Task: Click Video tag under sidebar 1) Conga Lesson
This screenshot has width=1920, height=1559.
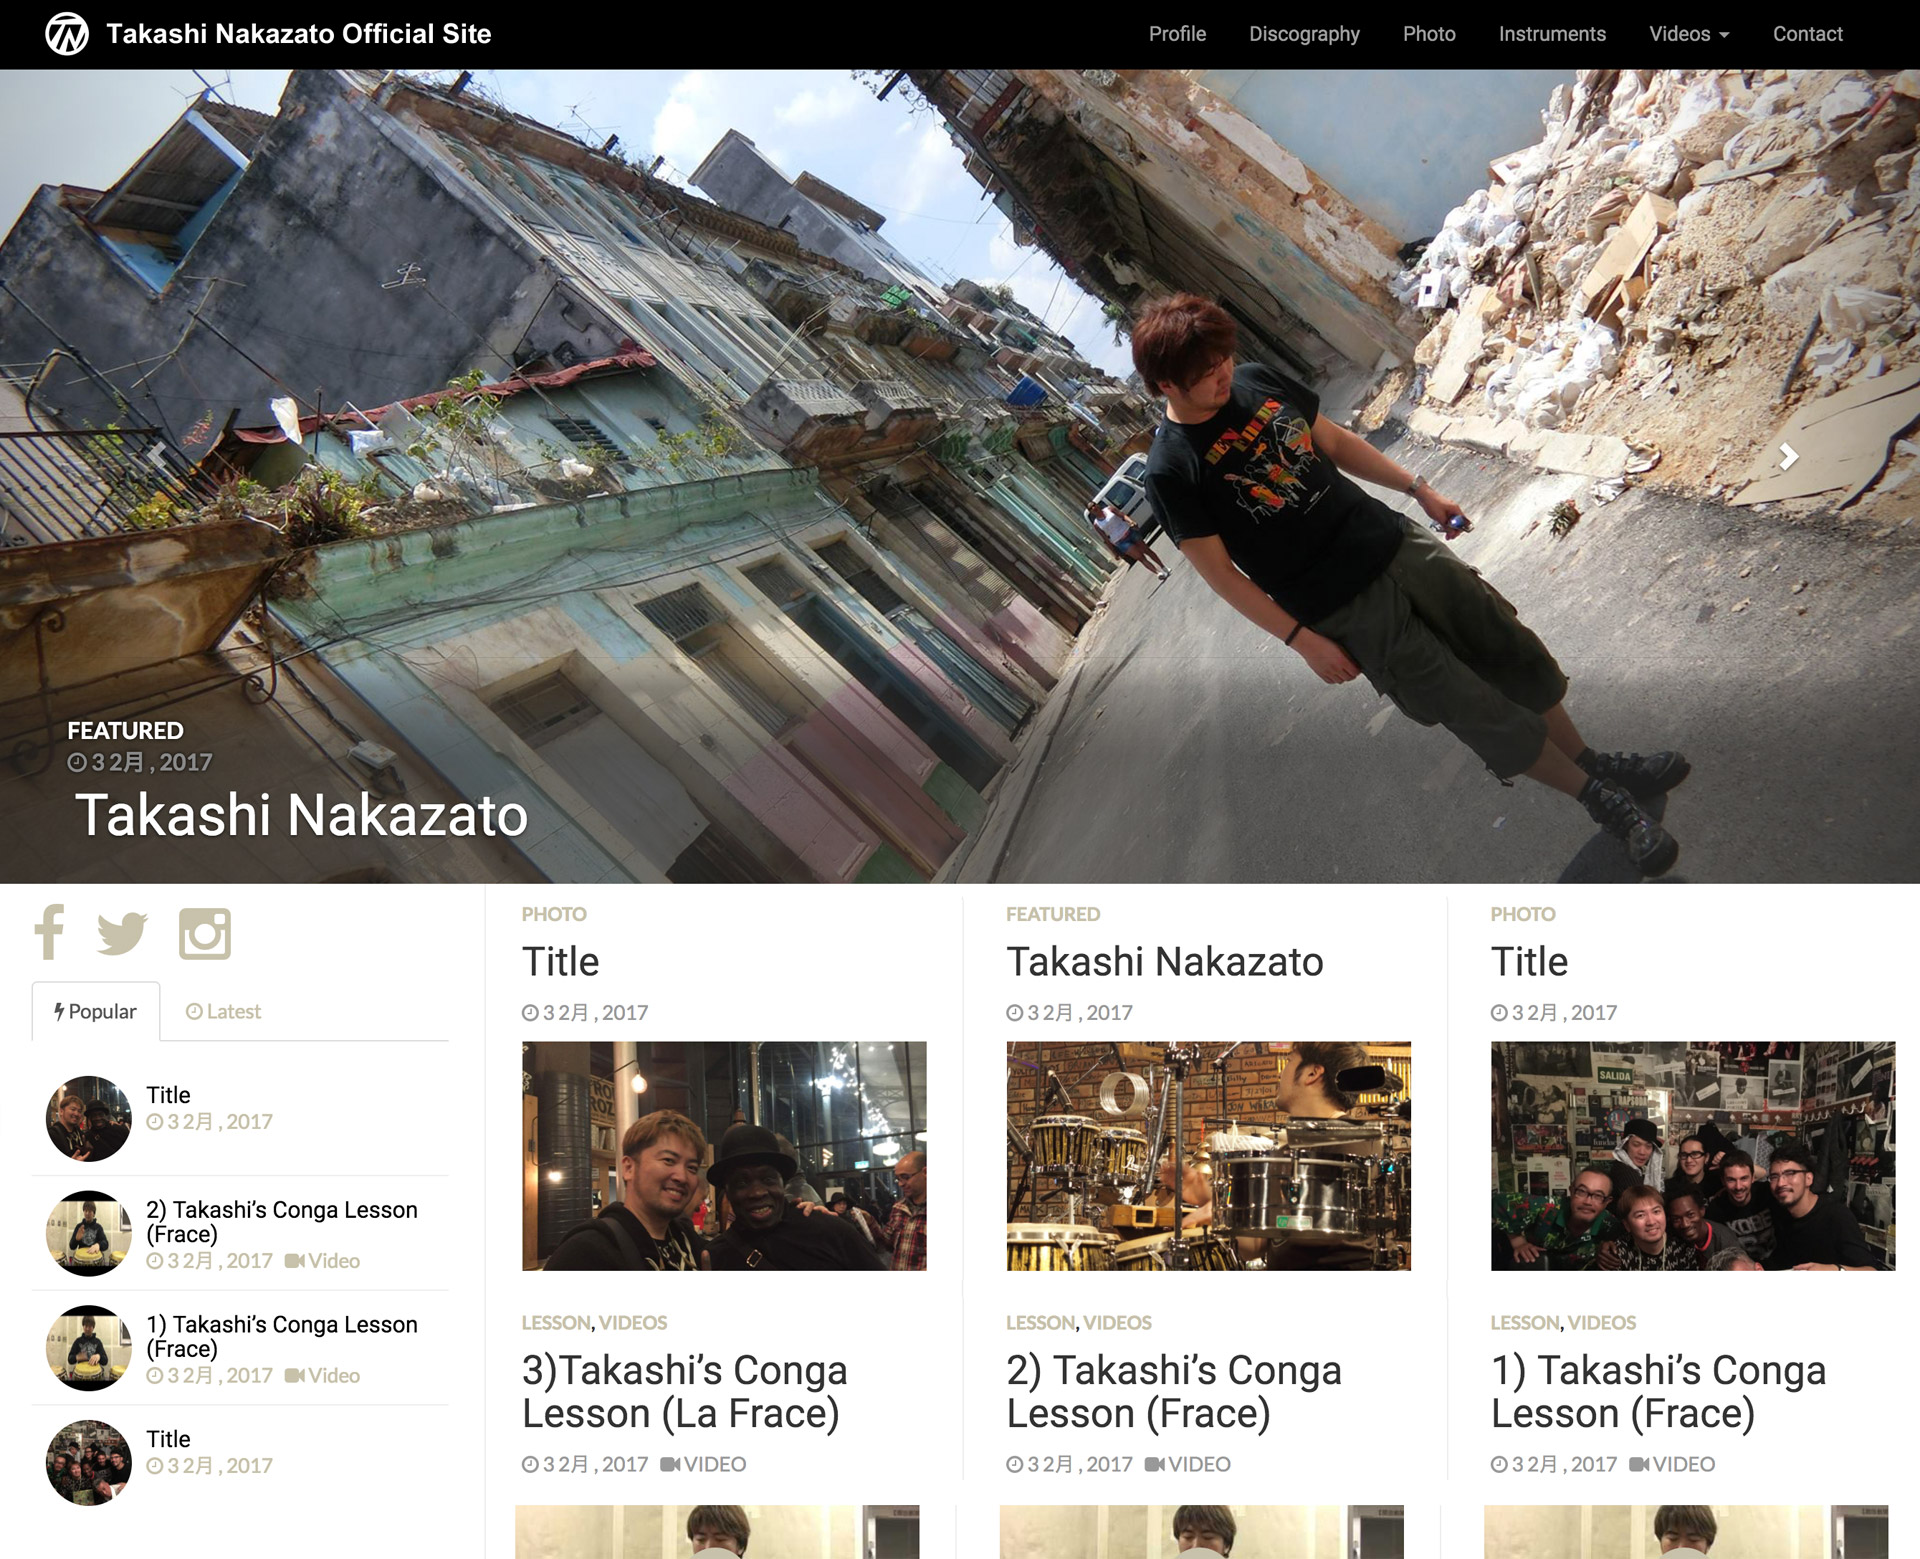Action: click(x=322, y=1376)
